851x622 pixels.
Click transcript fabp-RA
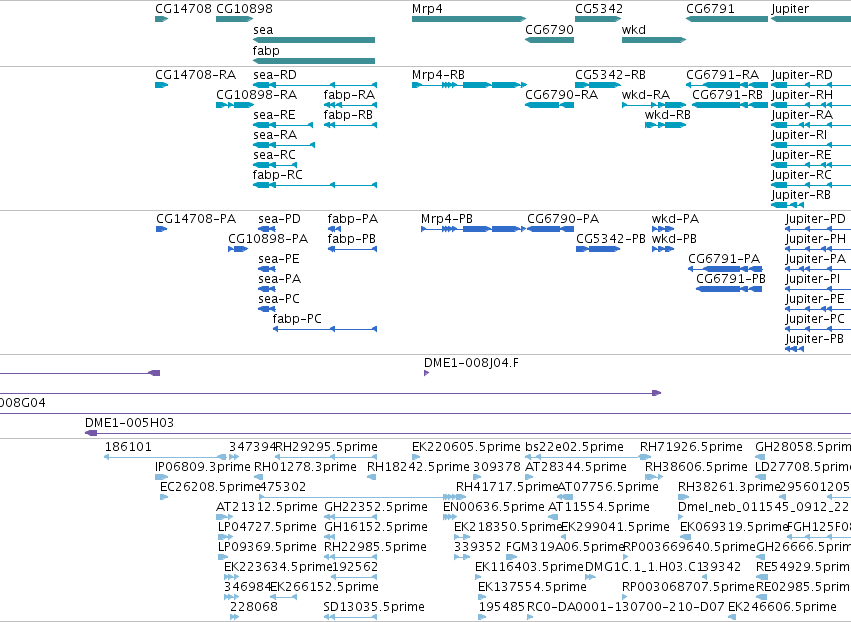tap(350, 105)
